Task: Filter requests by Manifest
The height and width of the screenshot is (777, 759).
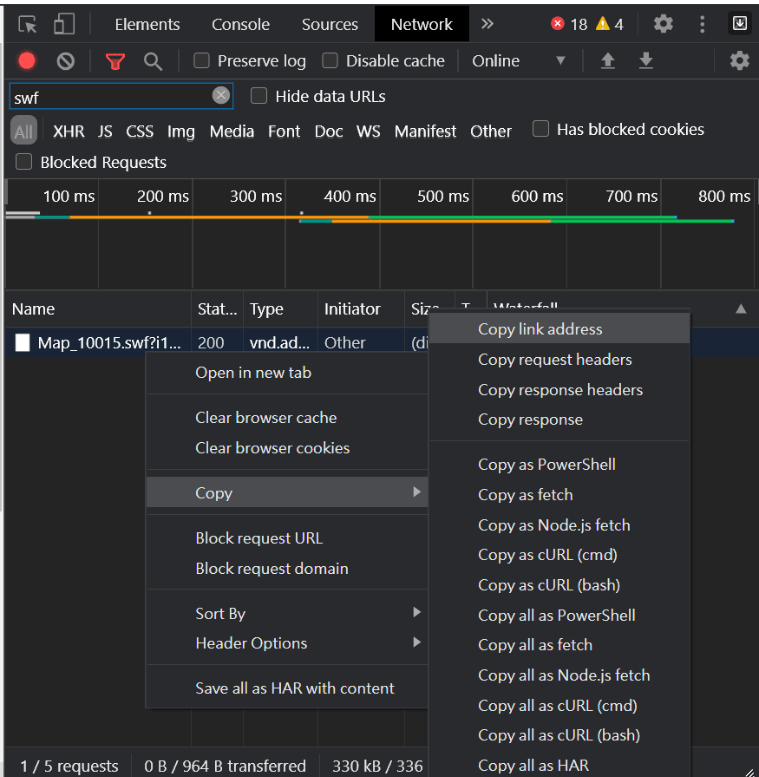Action: 425,131
